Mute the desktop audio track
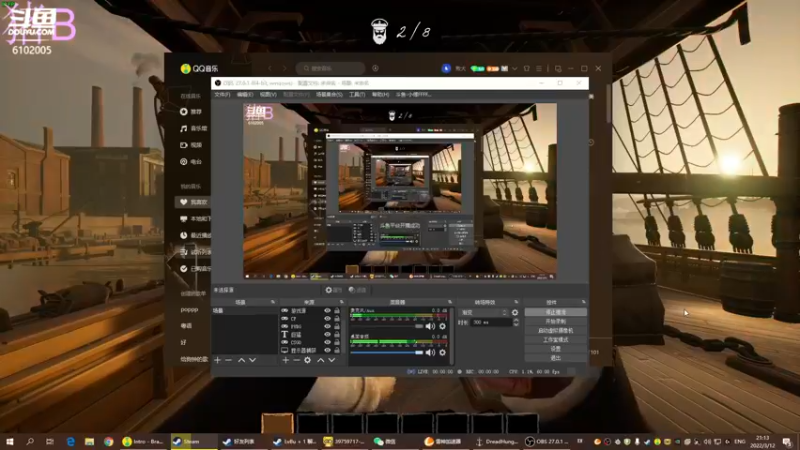This screenshot has width=800, height=450. click(x=431, y=352)
